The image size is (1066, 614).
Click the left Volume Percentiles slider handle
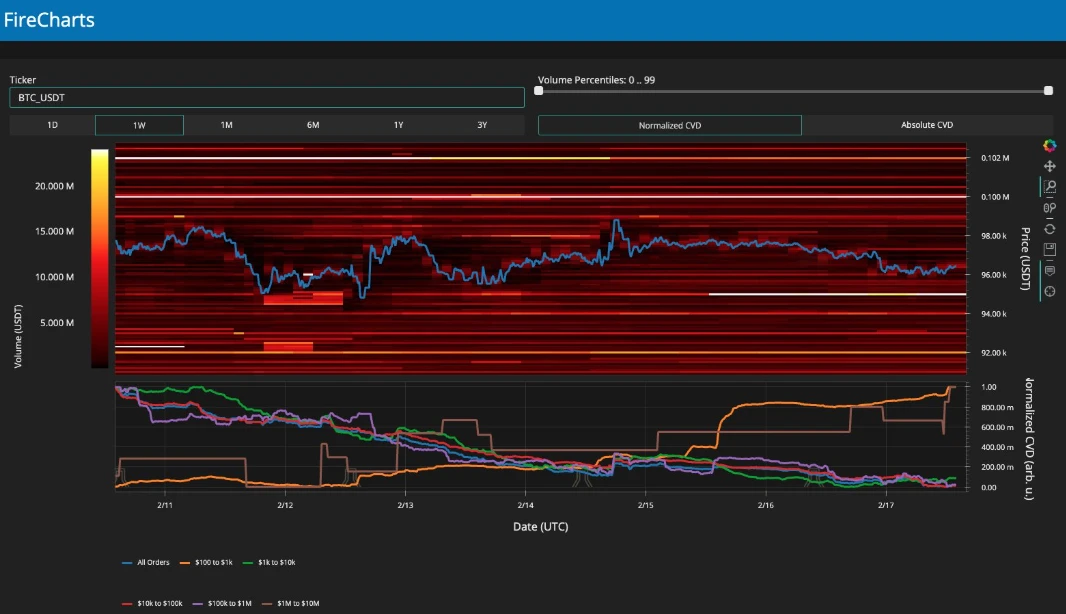click(538, 90)
